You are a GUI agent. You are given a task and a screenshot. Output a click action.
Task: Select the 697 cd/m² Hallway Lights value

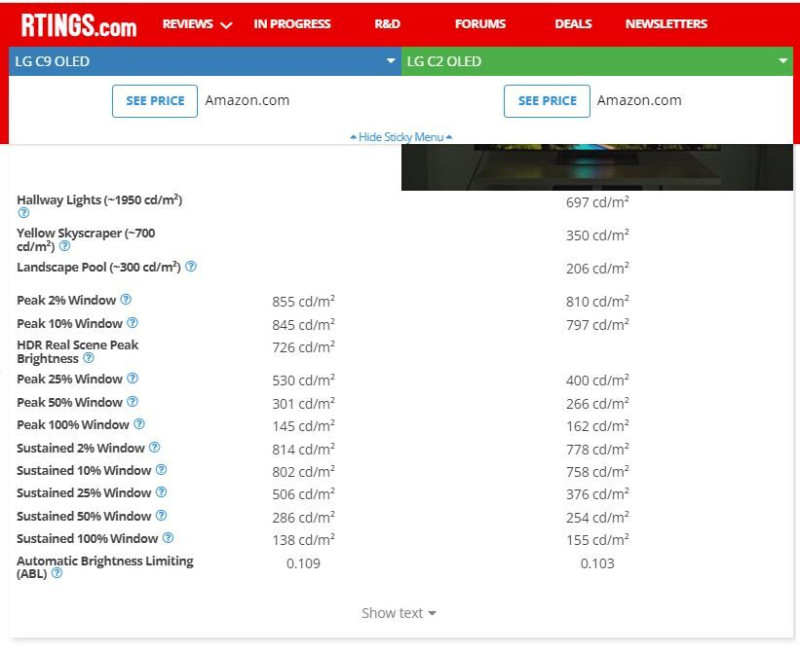tap(597, 202)
